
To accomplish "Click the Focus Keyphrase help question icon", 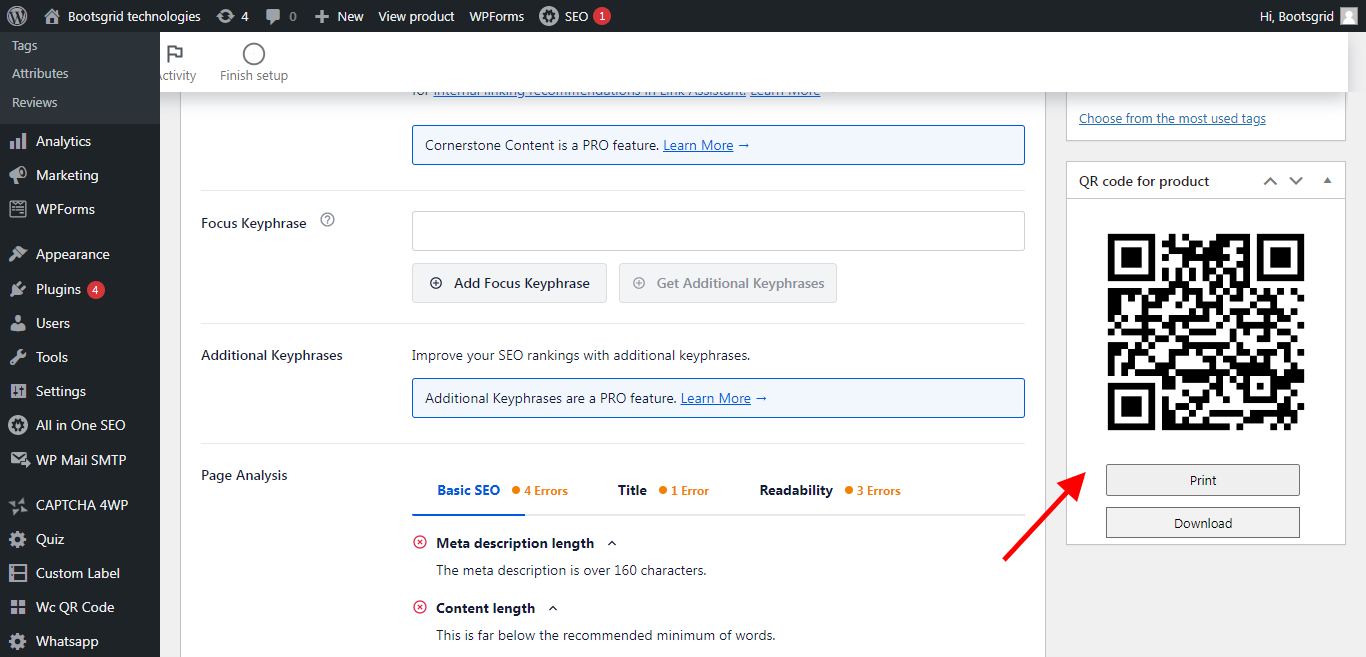I will (327, 220).
